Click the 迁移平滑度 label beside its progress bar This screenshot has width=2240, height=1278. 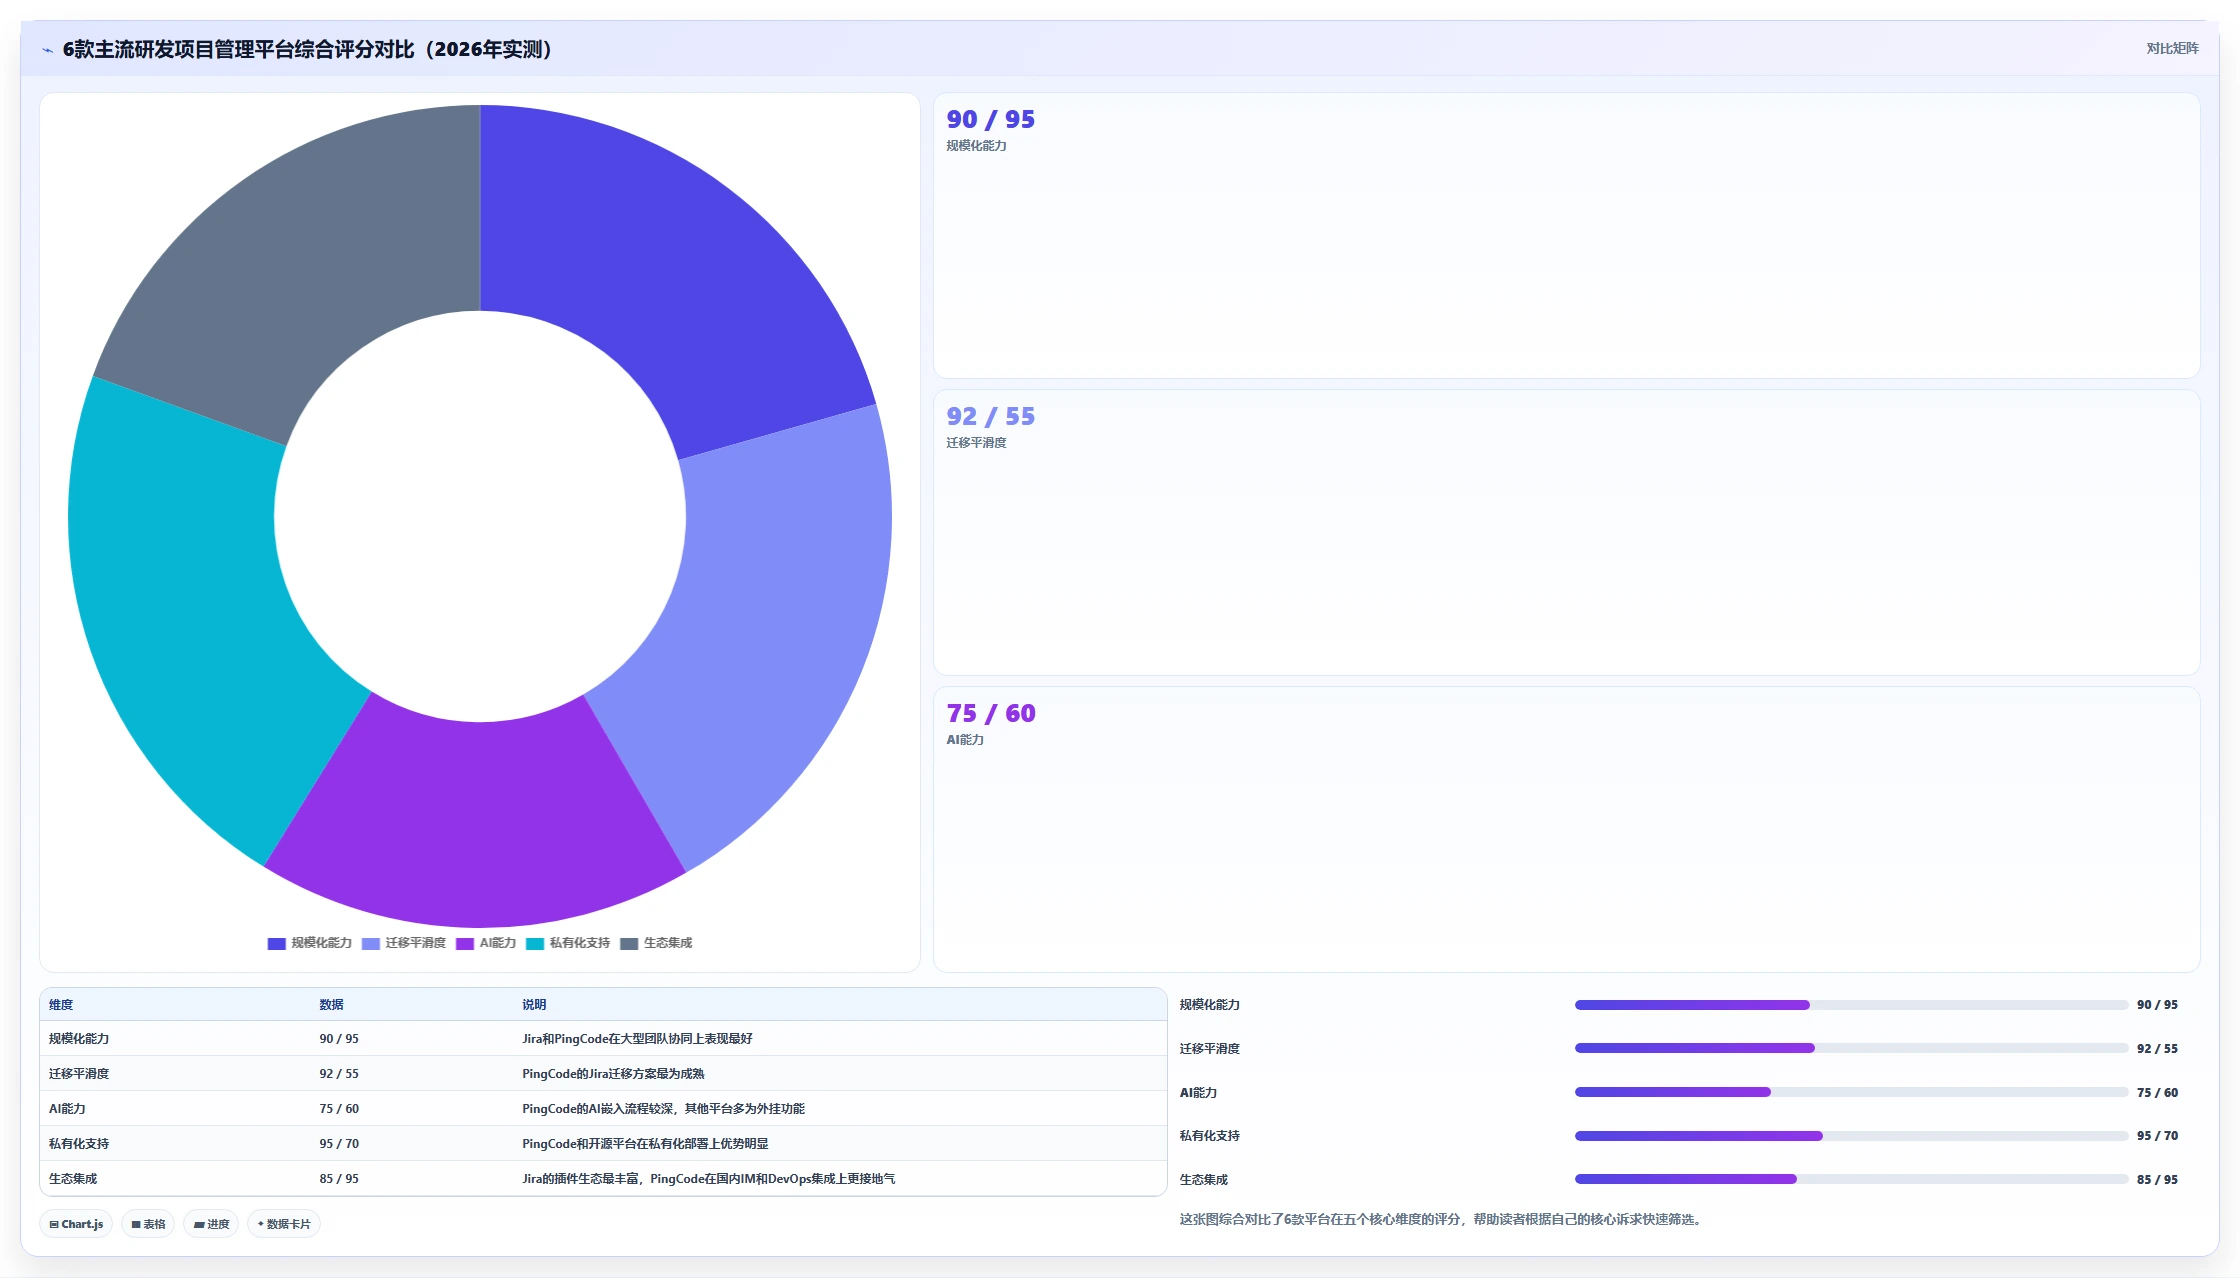click(x=1209, y=1049)
